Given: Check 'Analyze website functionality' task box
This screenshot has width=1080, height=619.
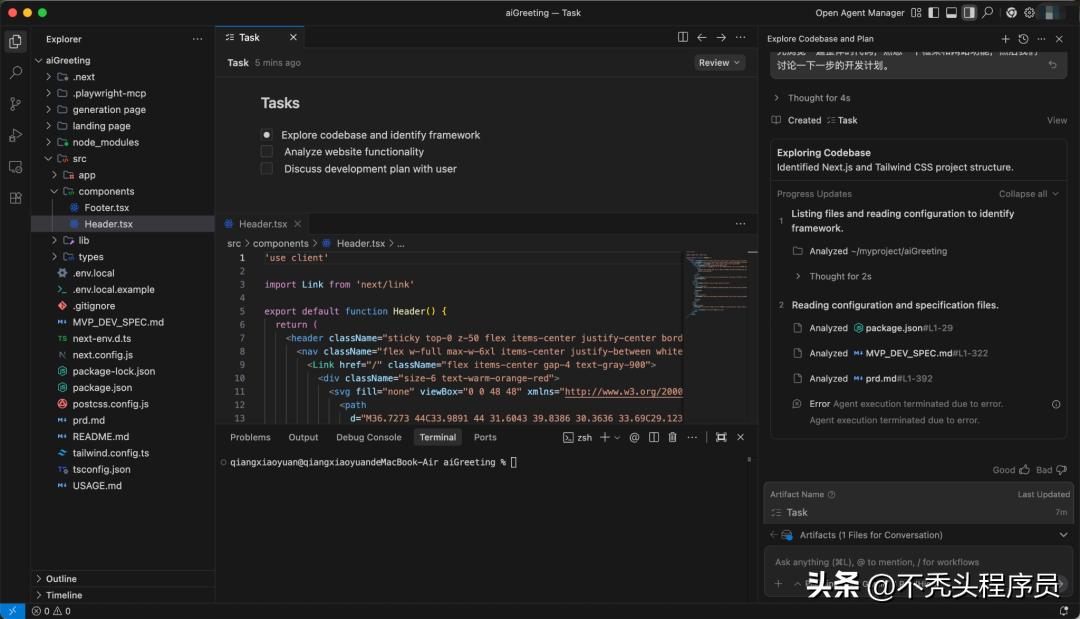Looking at the screenshot, I should click(266, 152).
